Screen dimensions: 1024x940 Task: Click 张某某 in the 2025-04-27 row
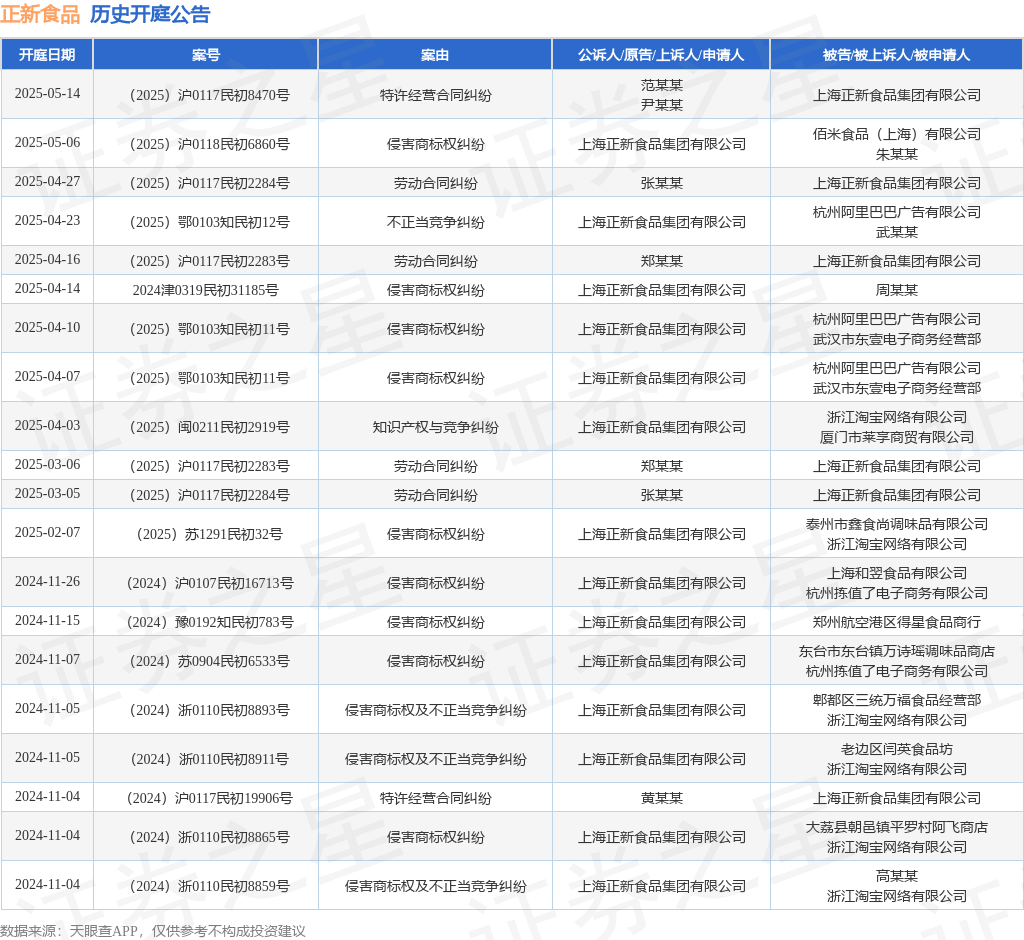662,184
